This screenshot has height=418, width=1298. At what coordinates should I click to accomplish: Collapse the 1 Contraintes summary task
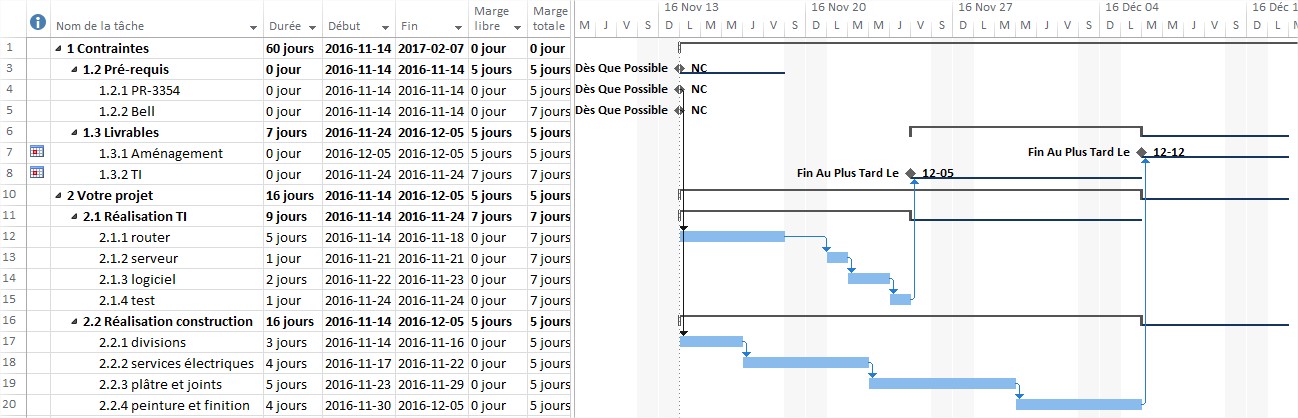coord(58,48)
